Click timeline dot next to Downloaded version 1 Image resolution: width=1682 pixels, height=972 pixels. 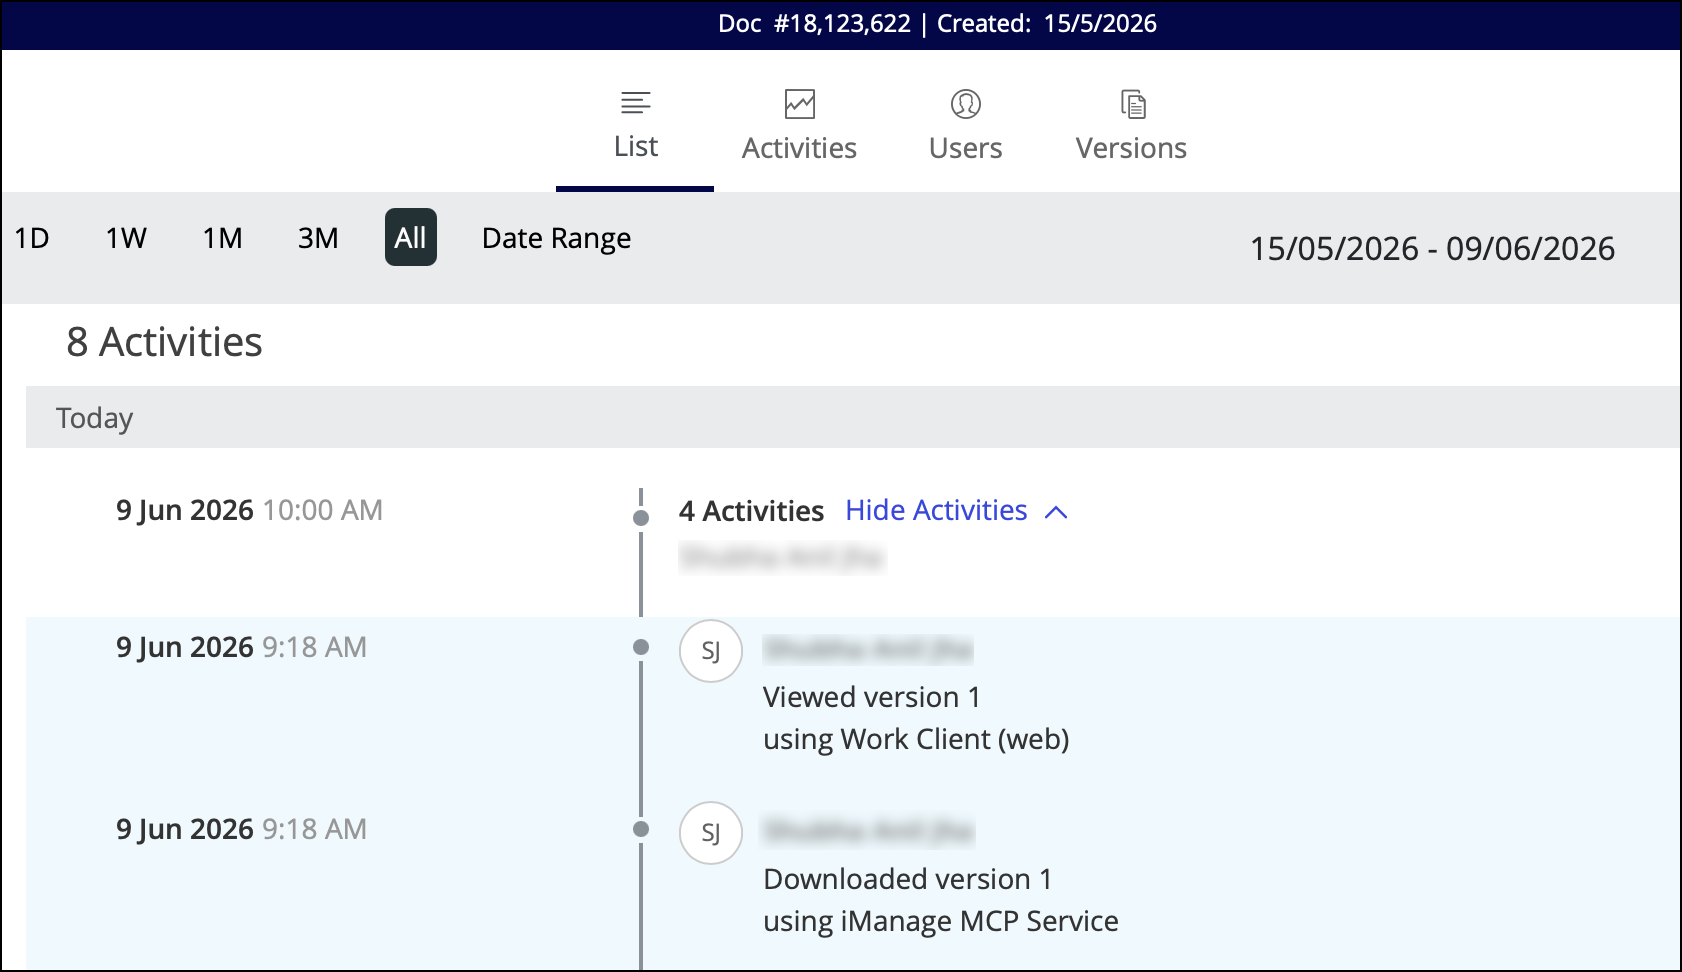641,829
